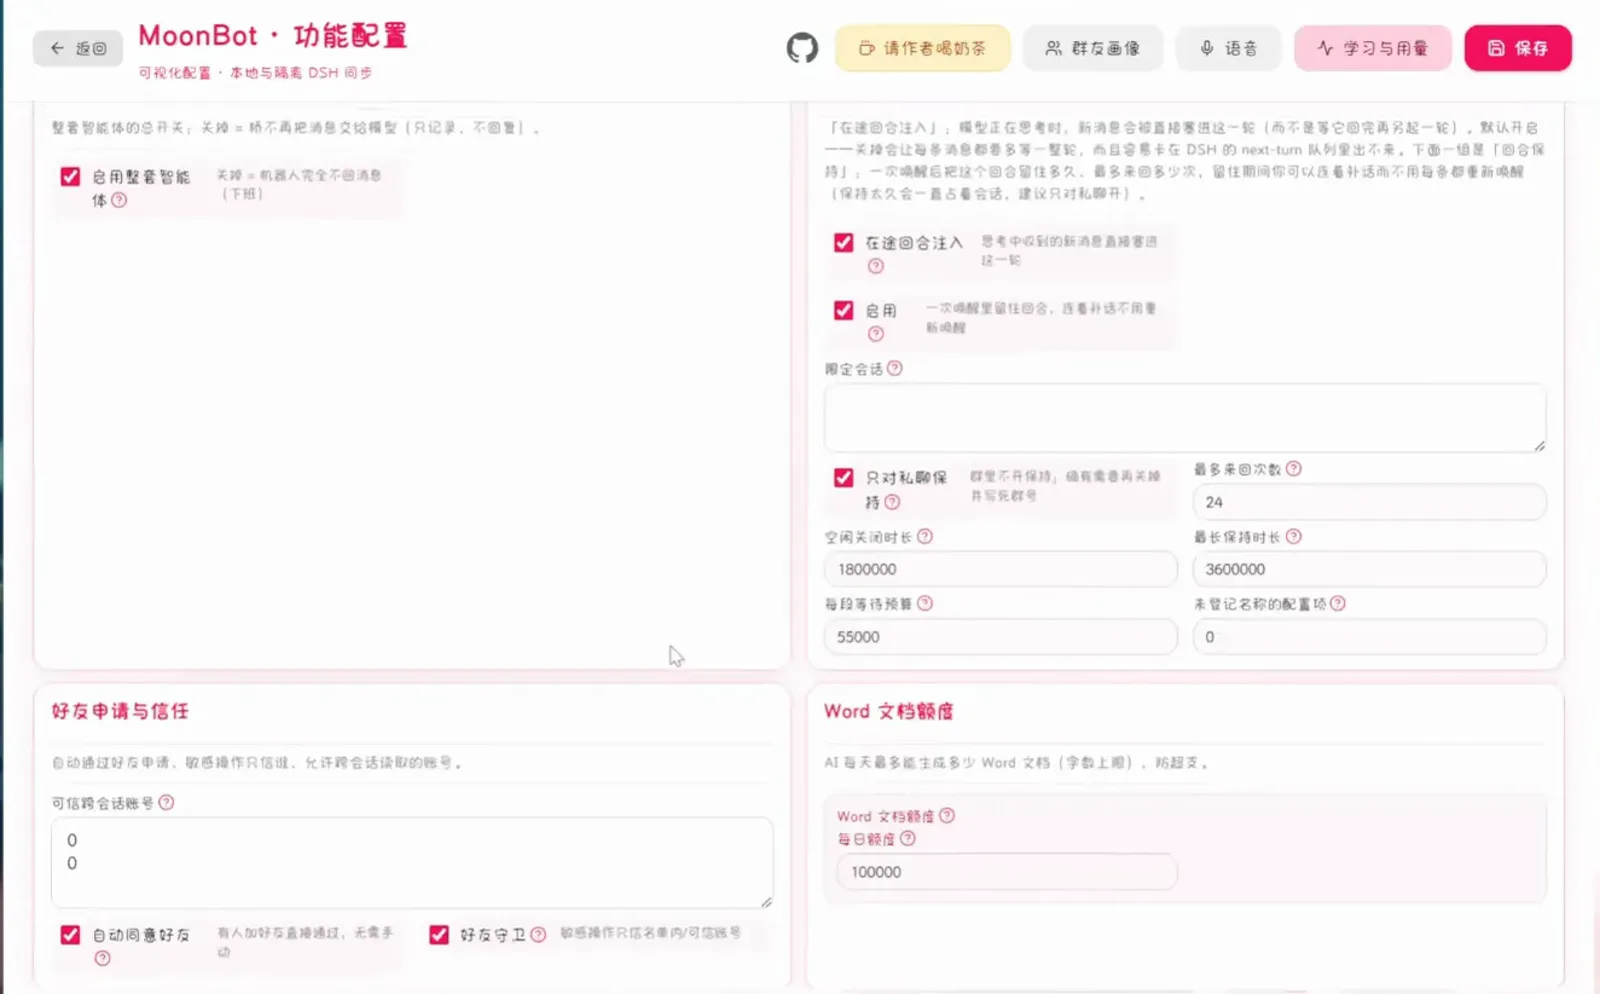Open 学习与用量 page
Viewport: 1600px width, 994px height.
point(1372,48)
